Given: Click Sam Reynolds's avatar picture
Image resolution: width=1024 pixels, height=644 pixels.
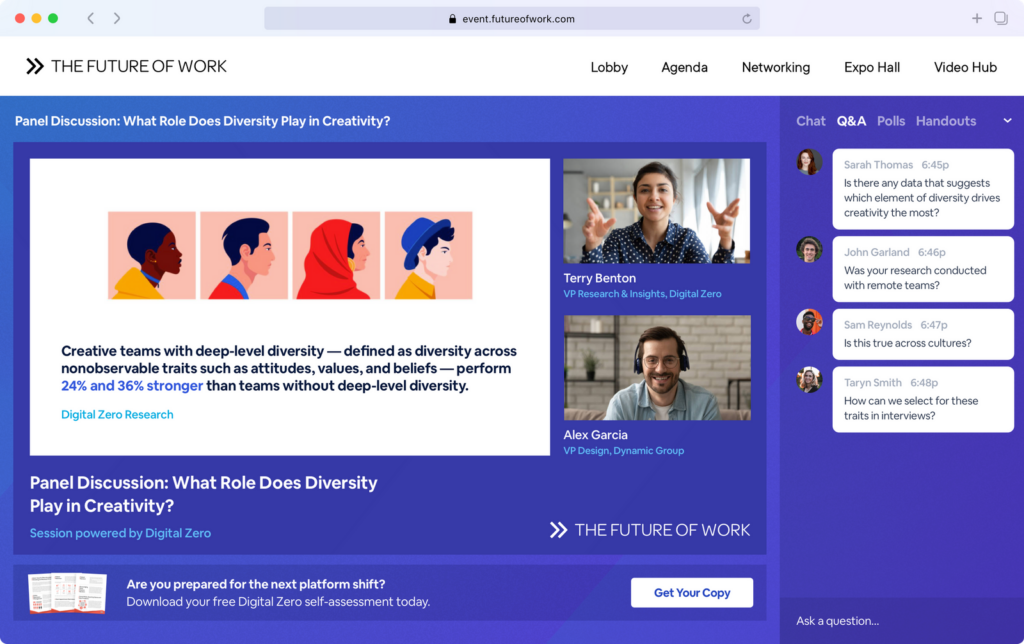Looking at the screenshot, I should tap(808, 322).
